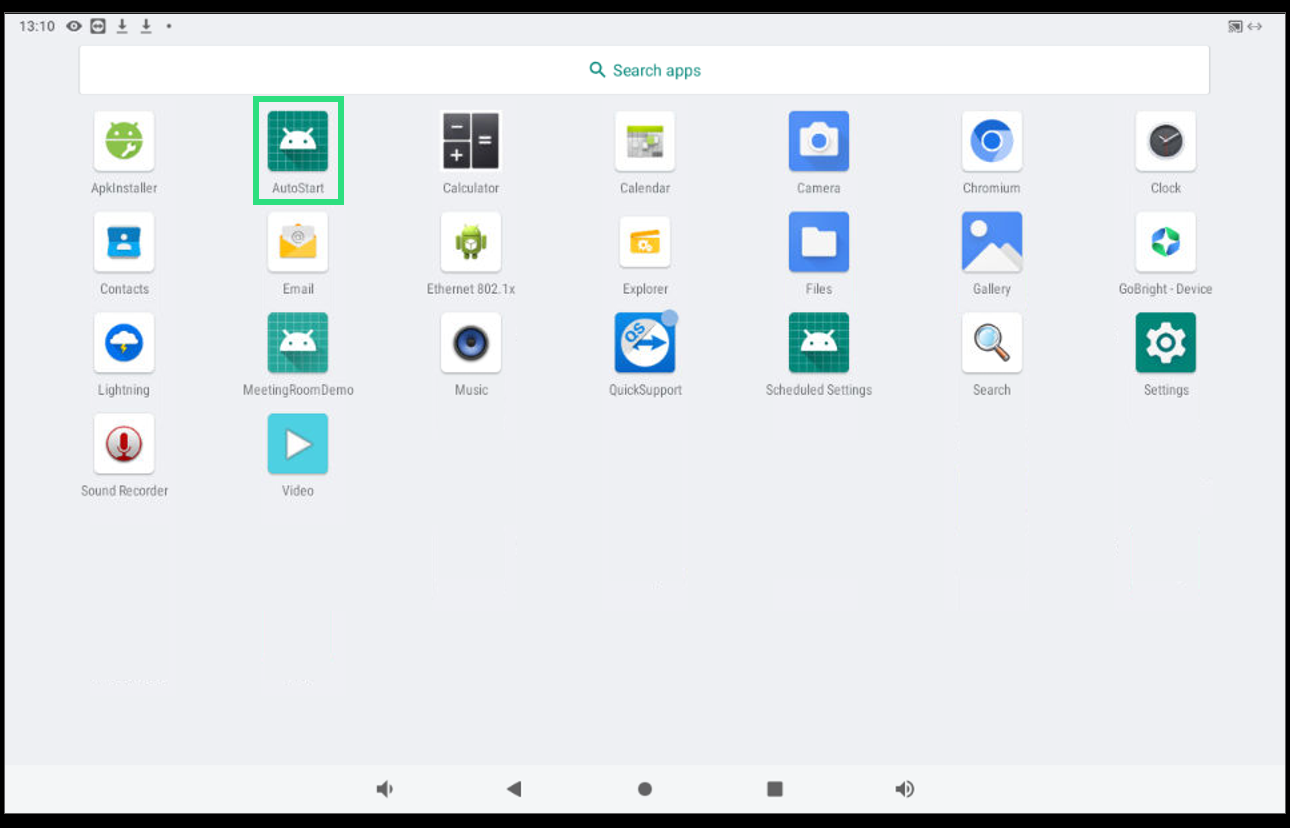
Task: Launch the Sound Recorder app
Action: click(x=124, y=444)
